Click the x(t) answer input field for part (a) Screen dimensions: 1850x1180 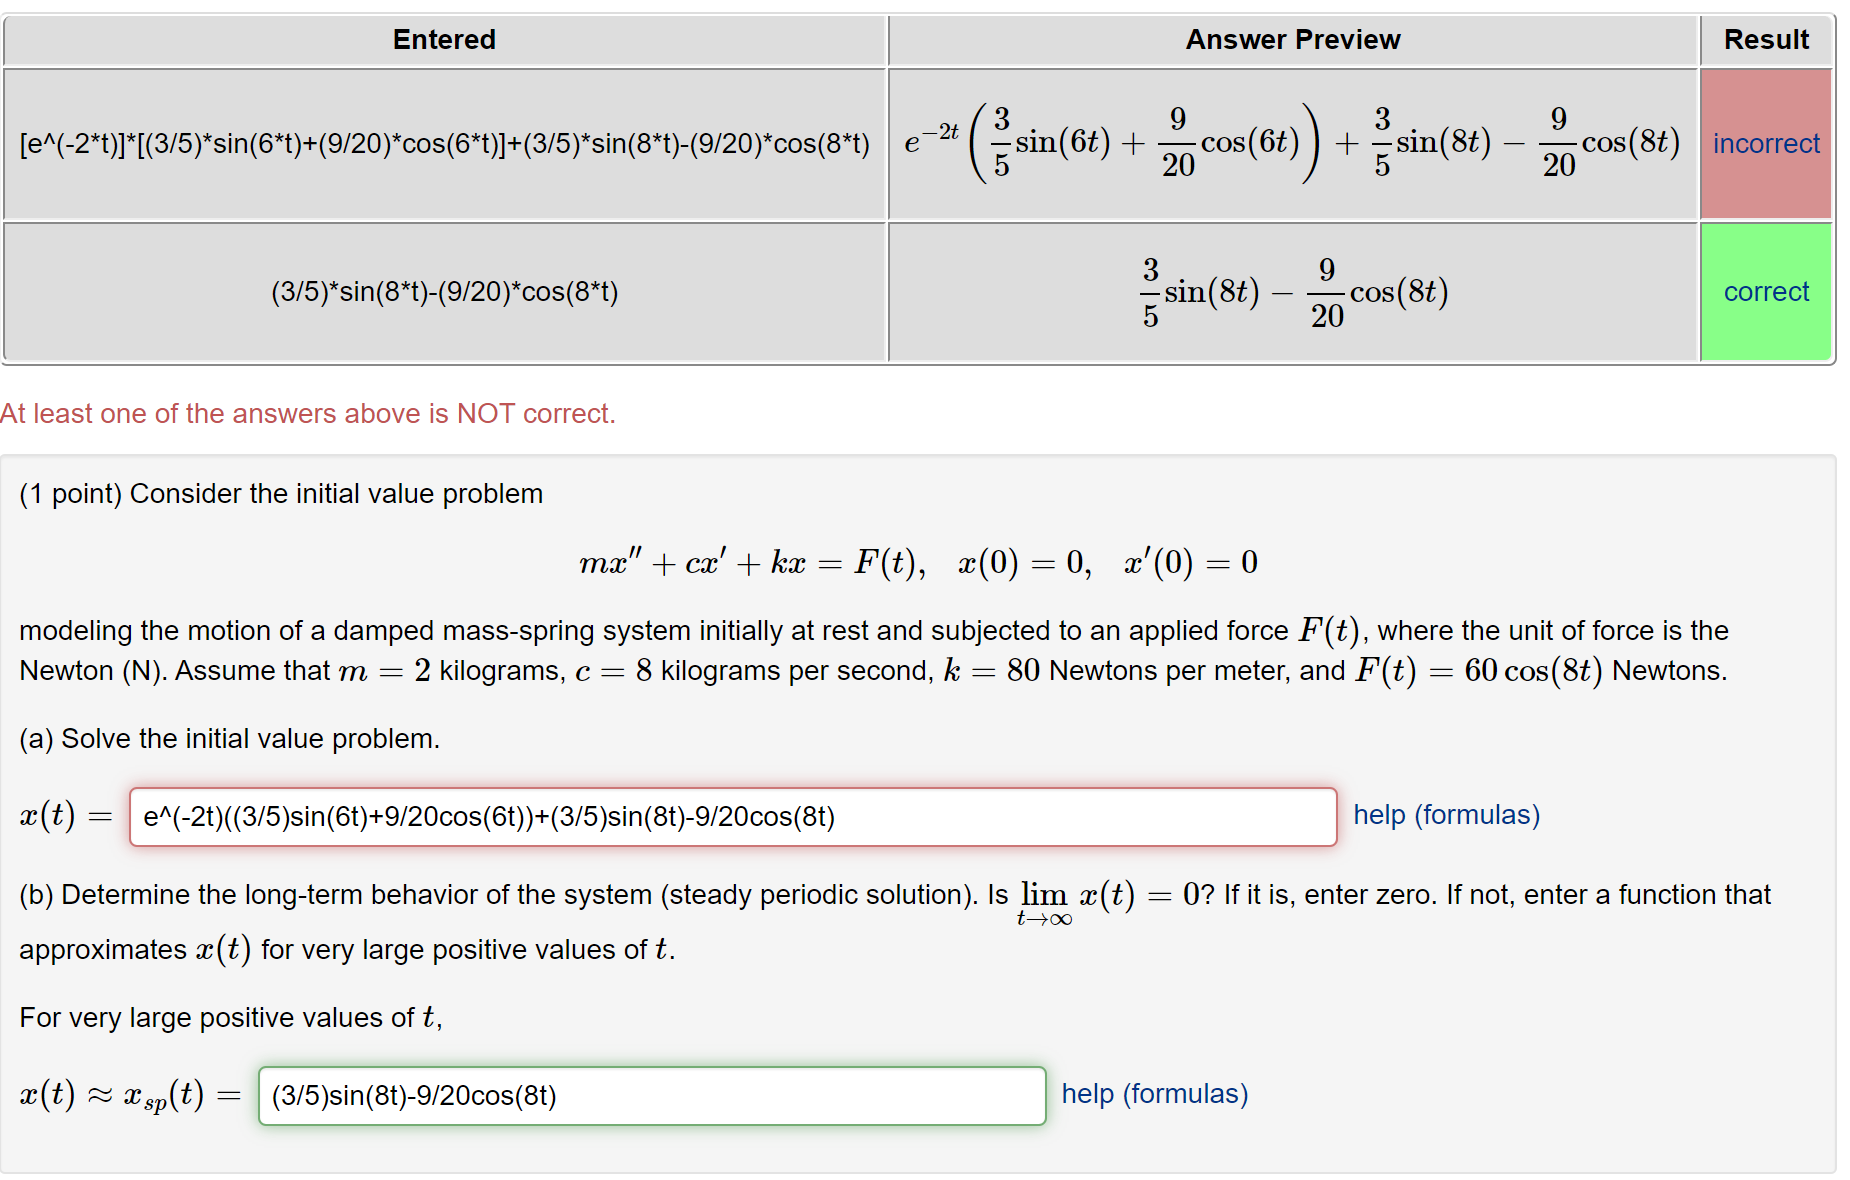[733, 817]
